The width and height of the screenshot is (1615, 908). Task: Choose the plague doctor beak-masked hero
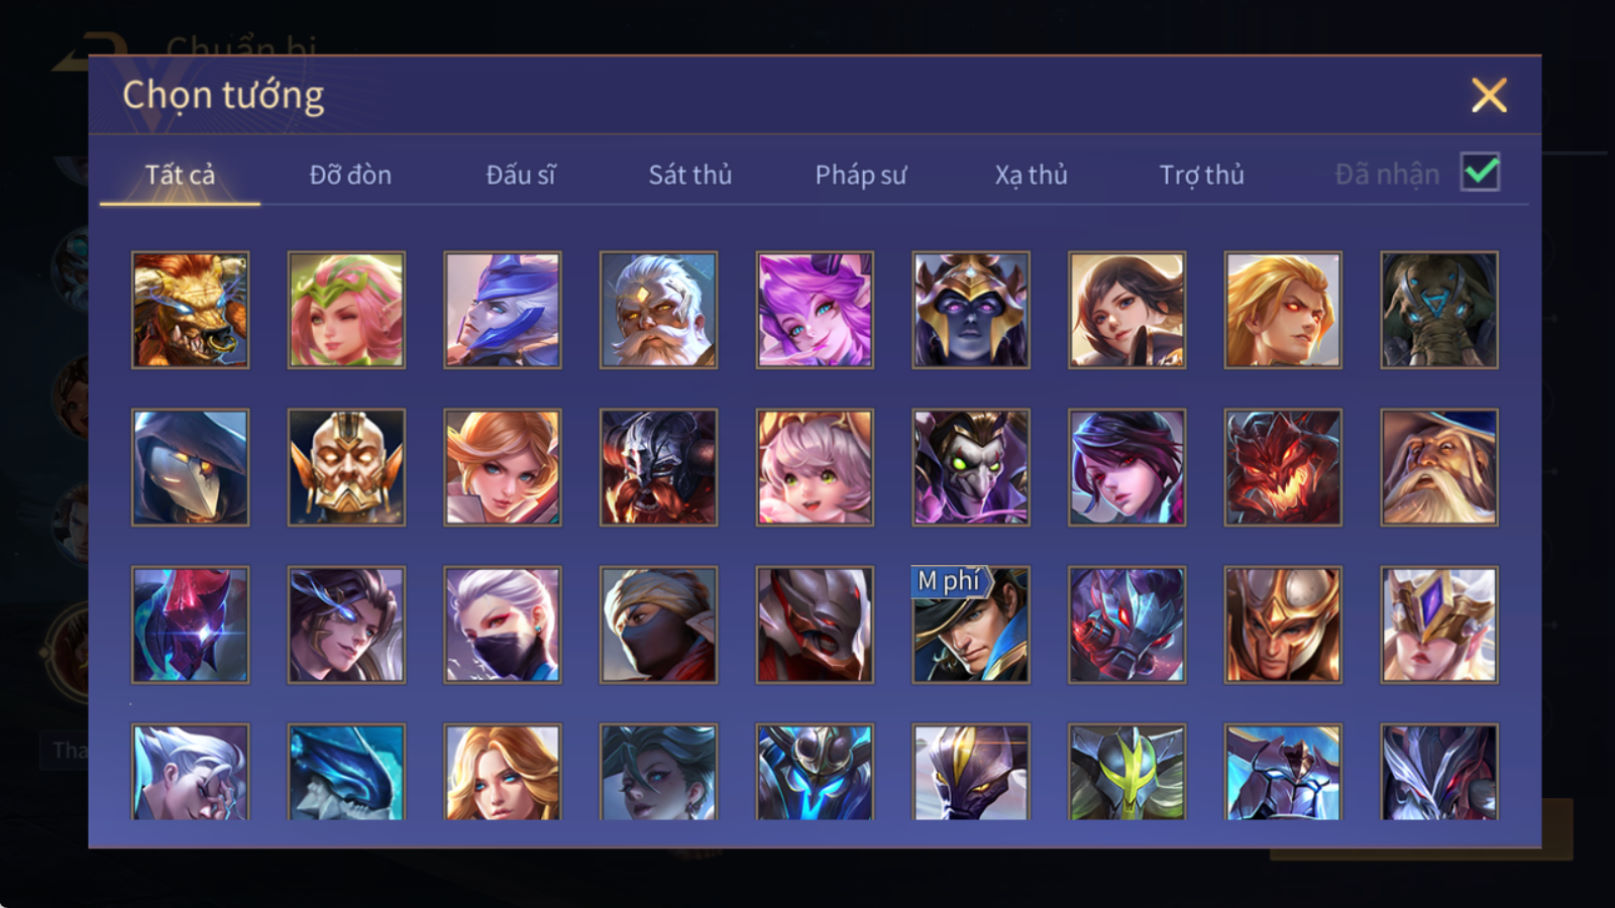pyautogui.click(x=190, y=467)
